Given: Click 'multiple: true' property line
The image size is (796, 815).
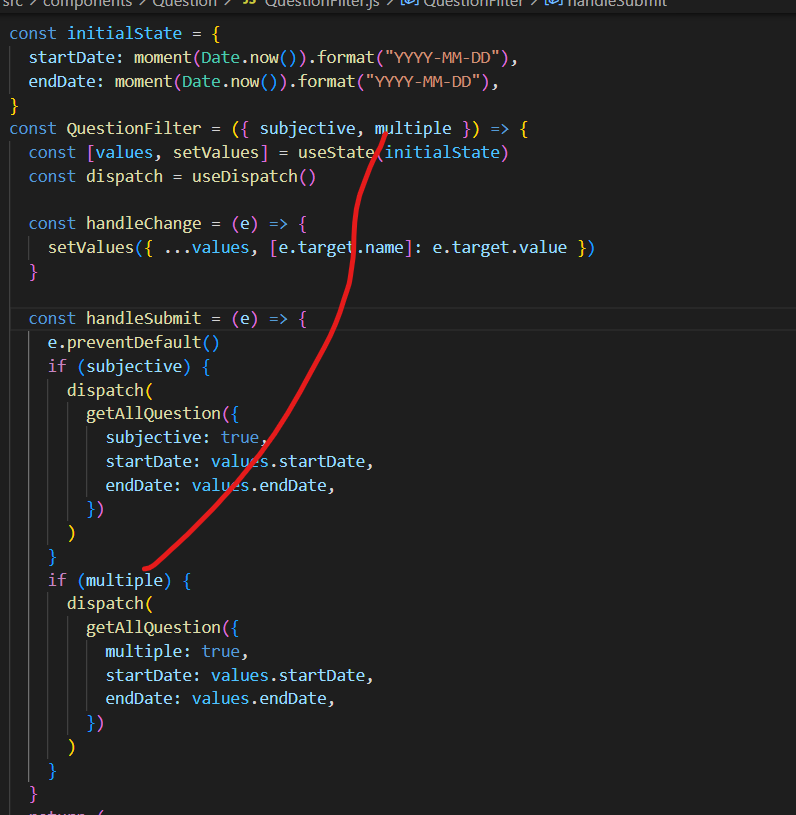Looking at the screenshot, I should [x=172, y=651].
